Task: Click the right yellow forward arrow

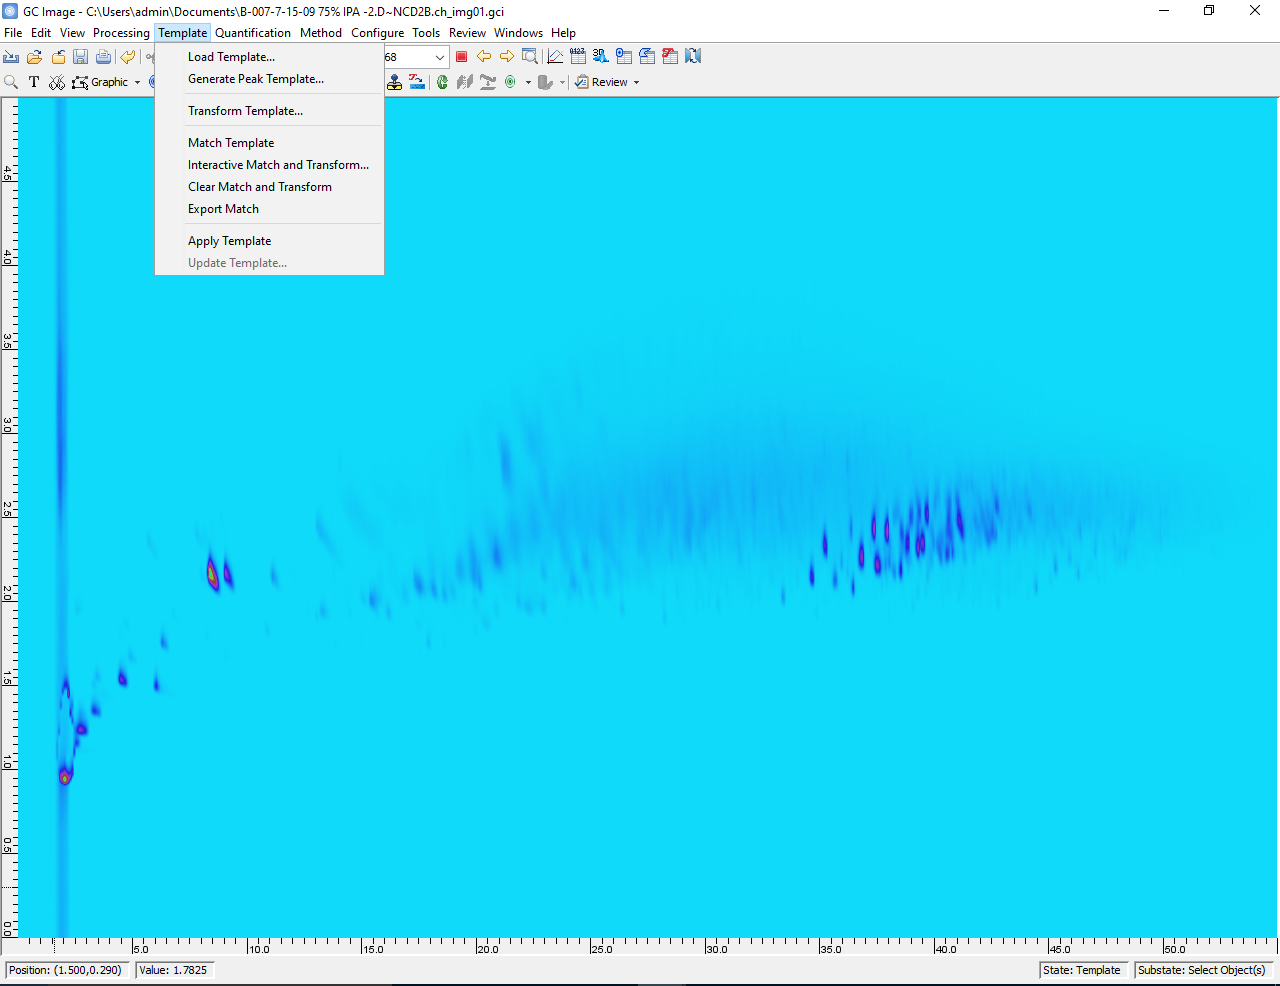Action: coord(507,57)
